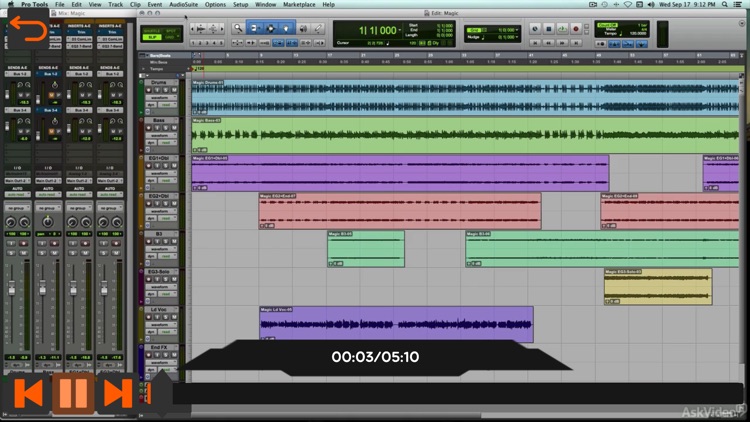Click the first Mix channel volume fader
750x422 pixels.
11,289
